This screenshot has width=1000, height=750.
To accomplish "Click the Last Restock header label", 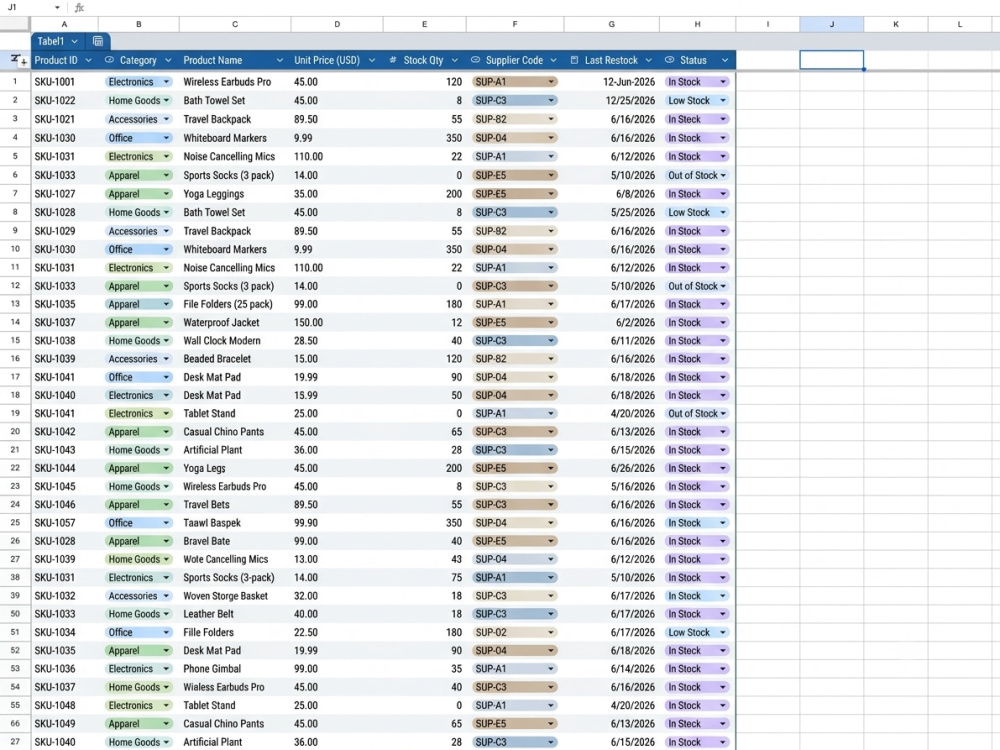I will click(611, 60).
